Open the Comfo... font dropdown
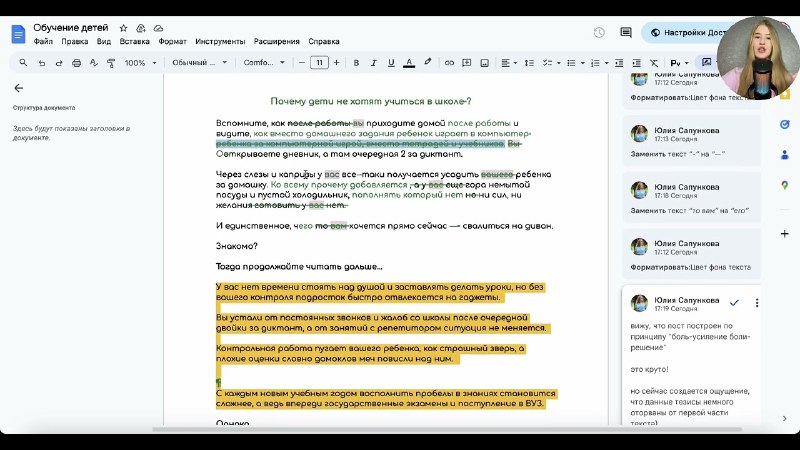Screen dimensions: 800x450 point(264,63)
